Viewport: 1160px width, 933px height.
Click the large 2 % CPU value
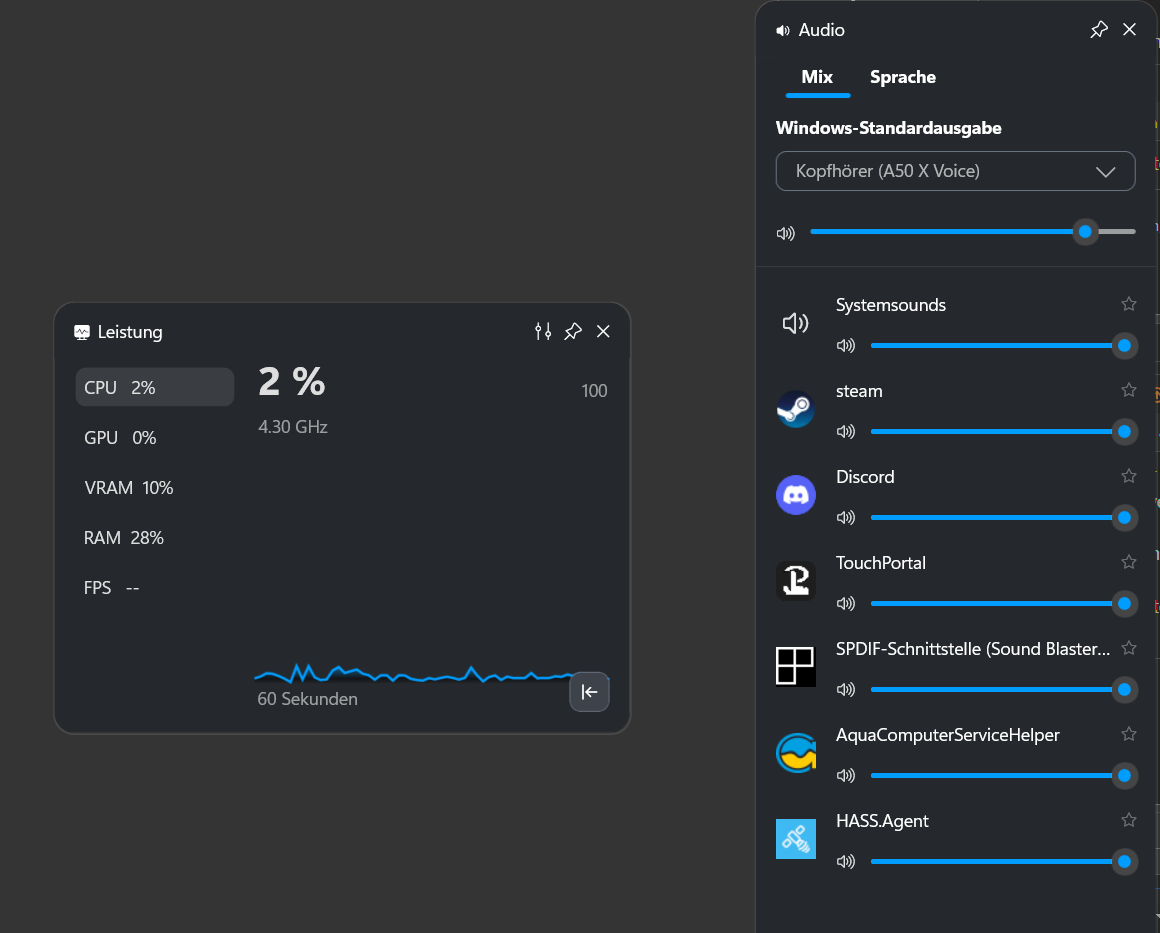(x=291, y=382)
